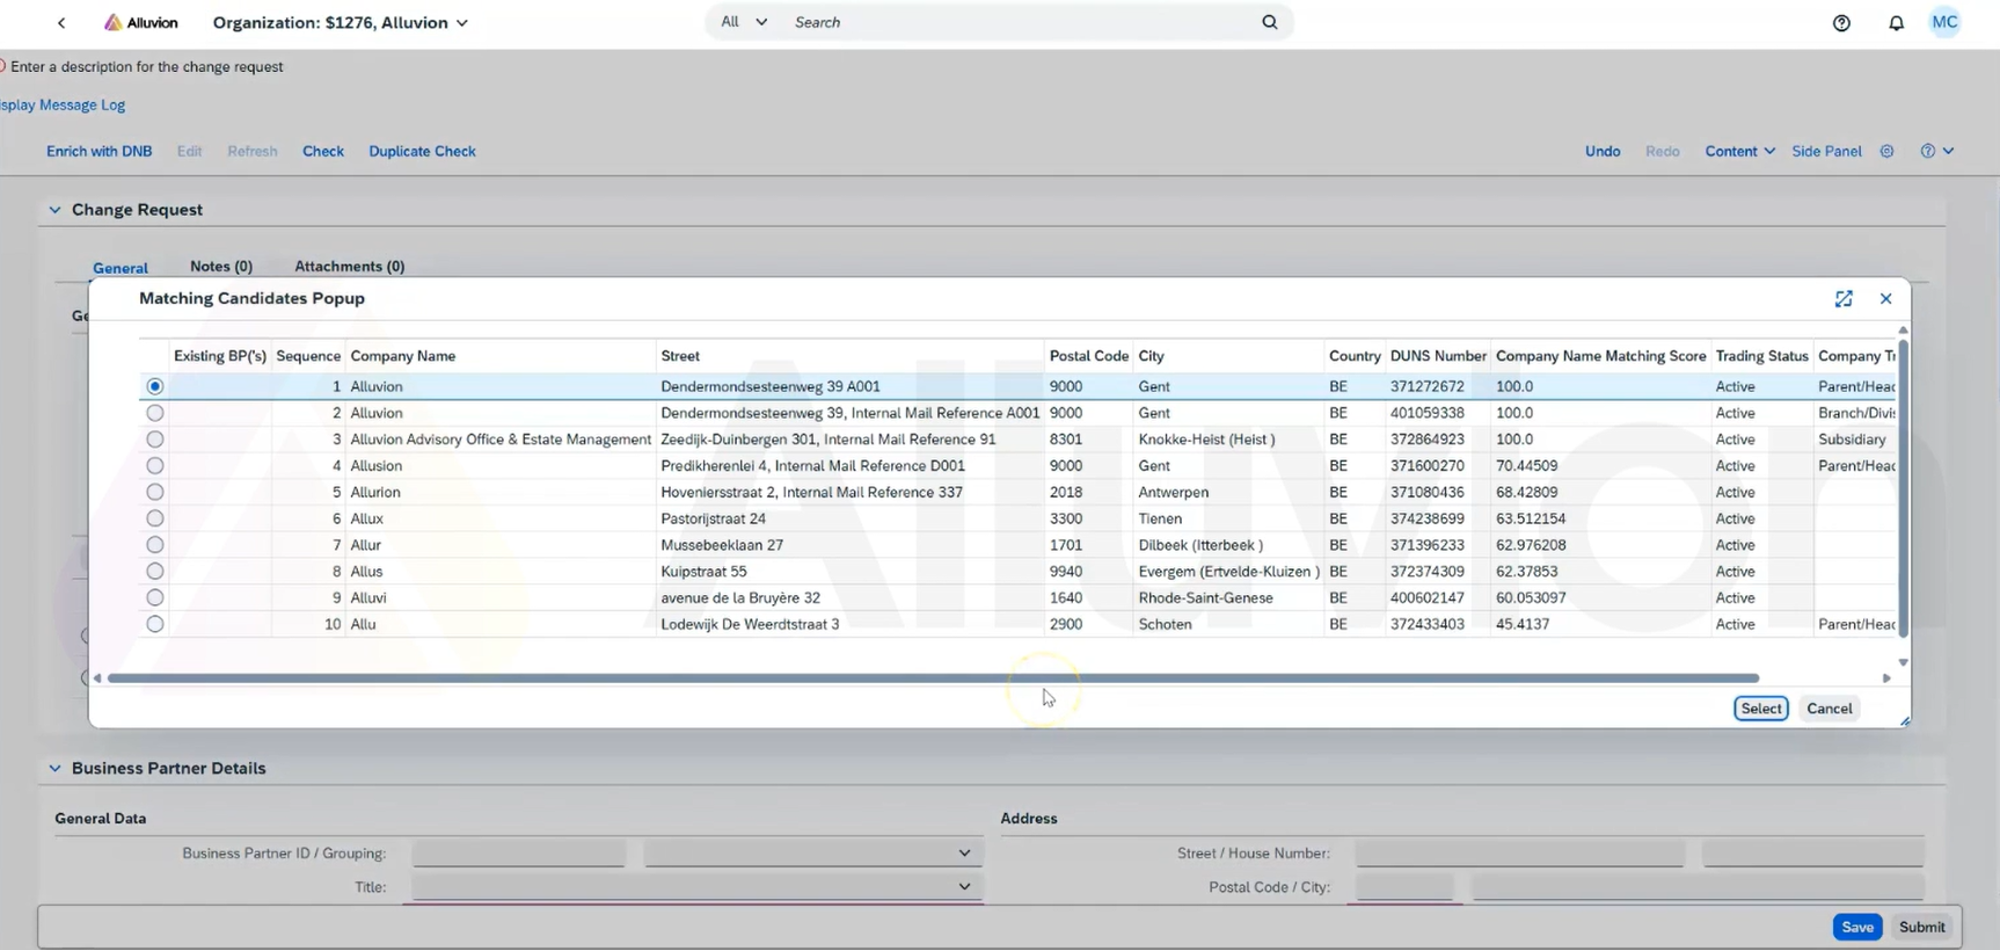Click the MC user avatar

pyautogui.click(x=1944, y=23)
